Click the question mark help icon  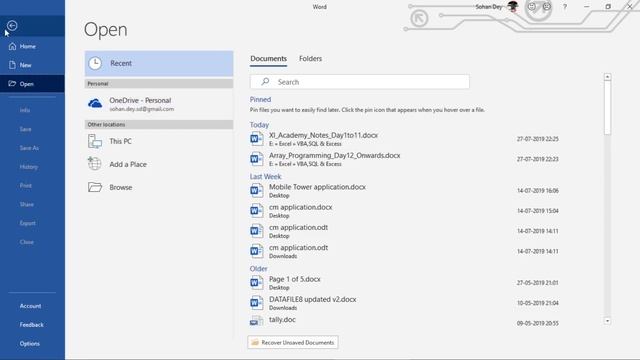pyautogui.click(x=565, y=7)
